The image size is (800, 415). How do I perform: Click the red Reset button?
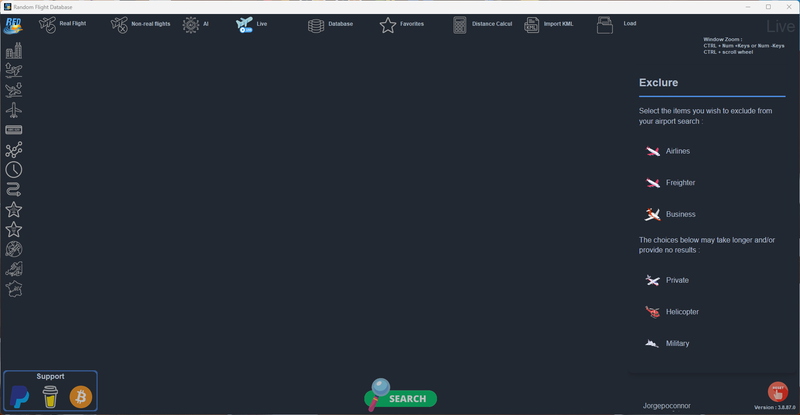777,392
